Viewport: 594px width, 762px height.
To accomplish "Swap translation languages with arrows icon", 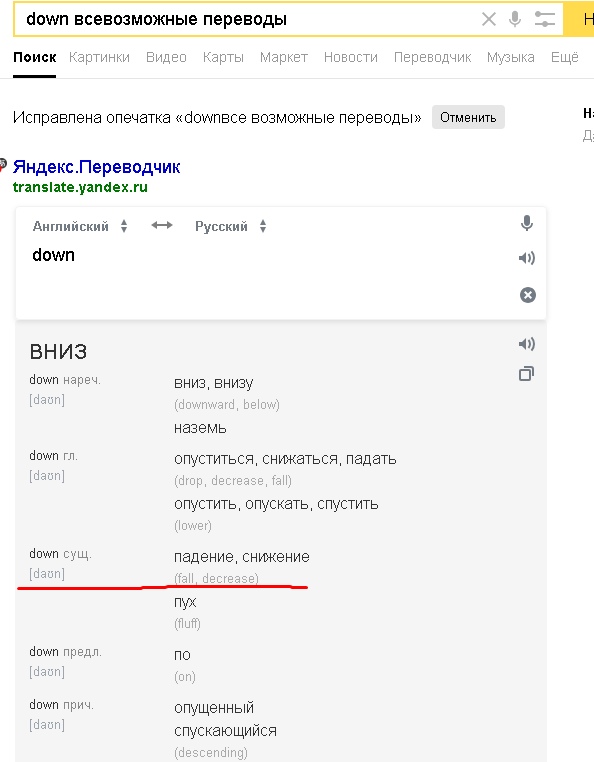I will (162, 225).
